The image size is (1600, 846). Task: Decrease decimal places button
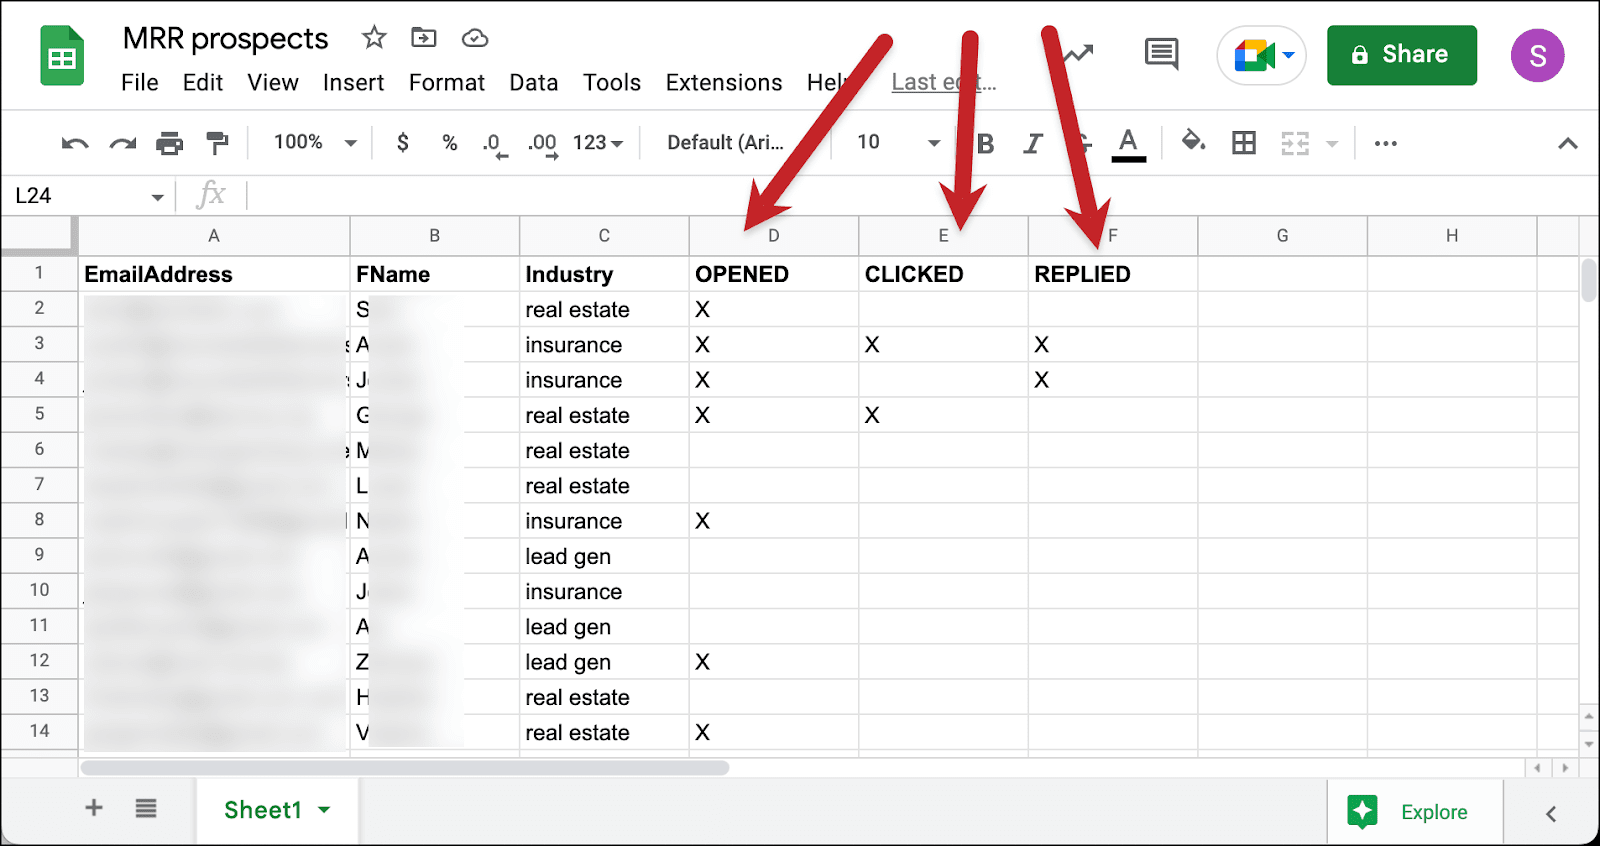(x=495, y=145)
